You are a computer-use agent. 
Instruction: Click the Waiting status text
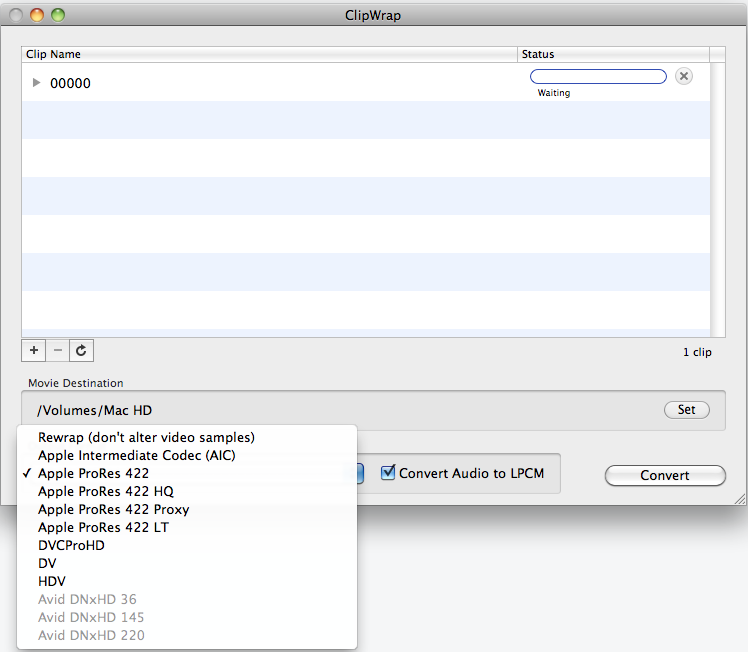tap(554, 93)
